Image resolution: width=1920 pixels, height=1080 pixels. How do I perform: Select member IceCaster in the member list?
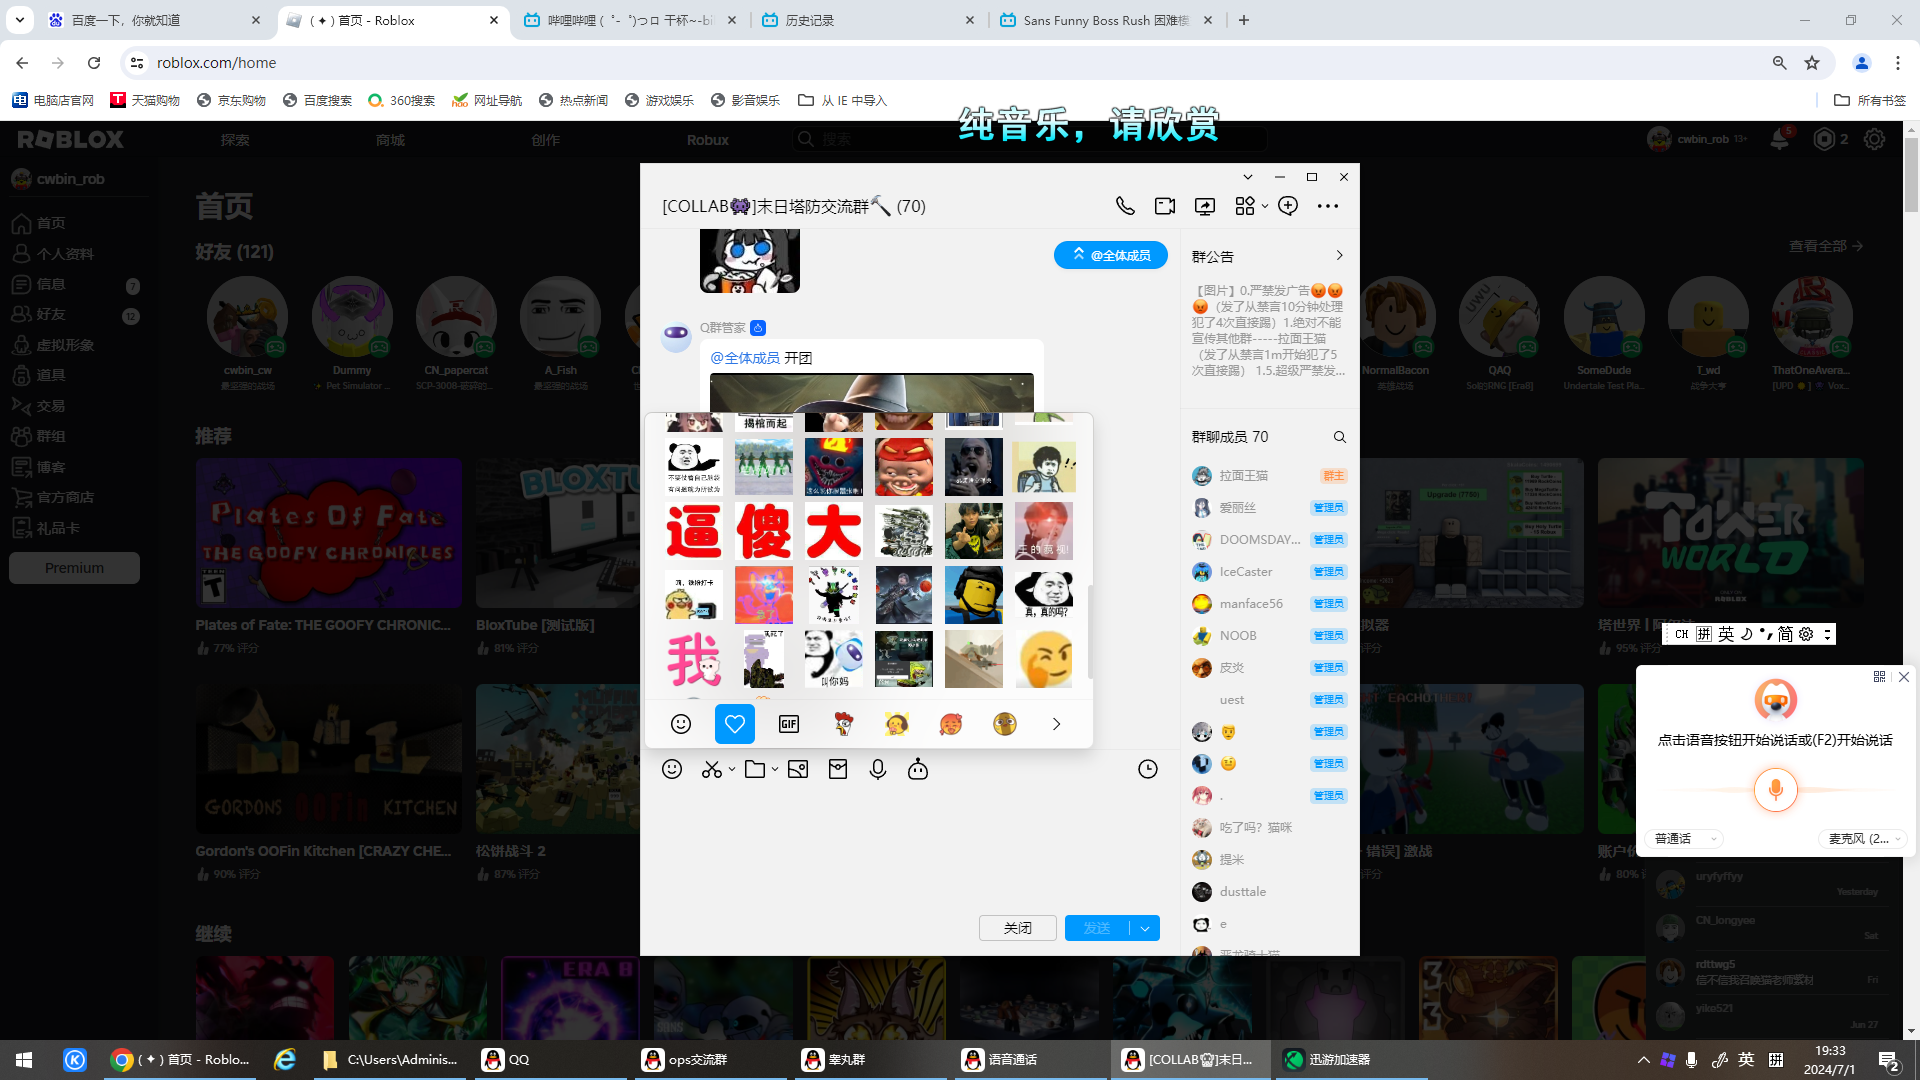point(1269,572)
